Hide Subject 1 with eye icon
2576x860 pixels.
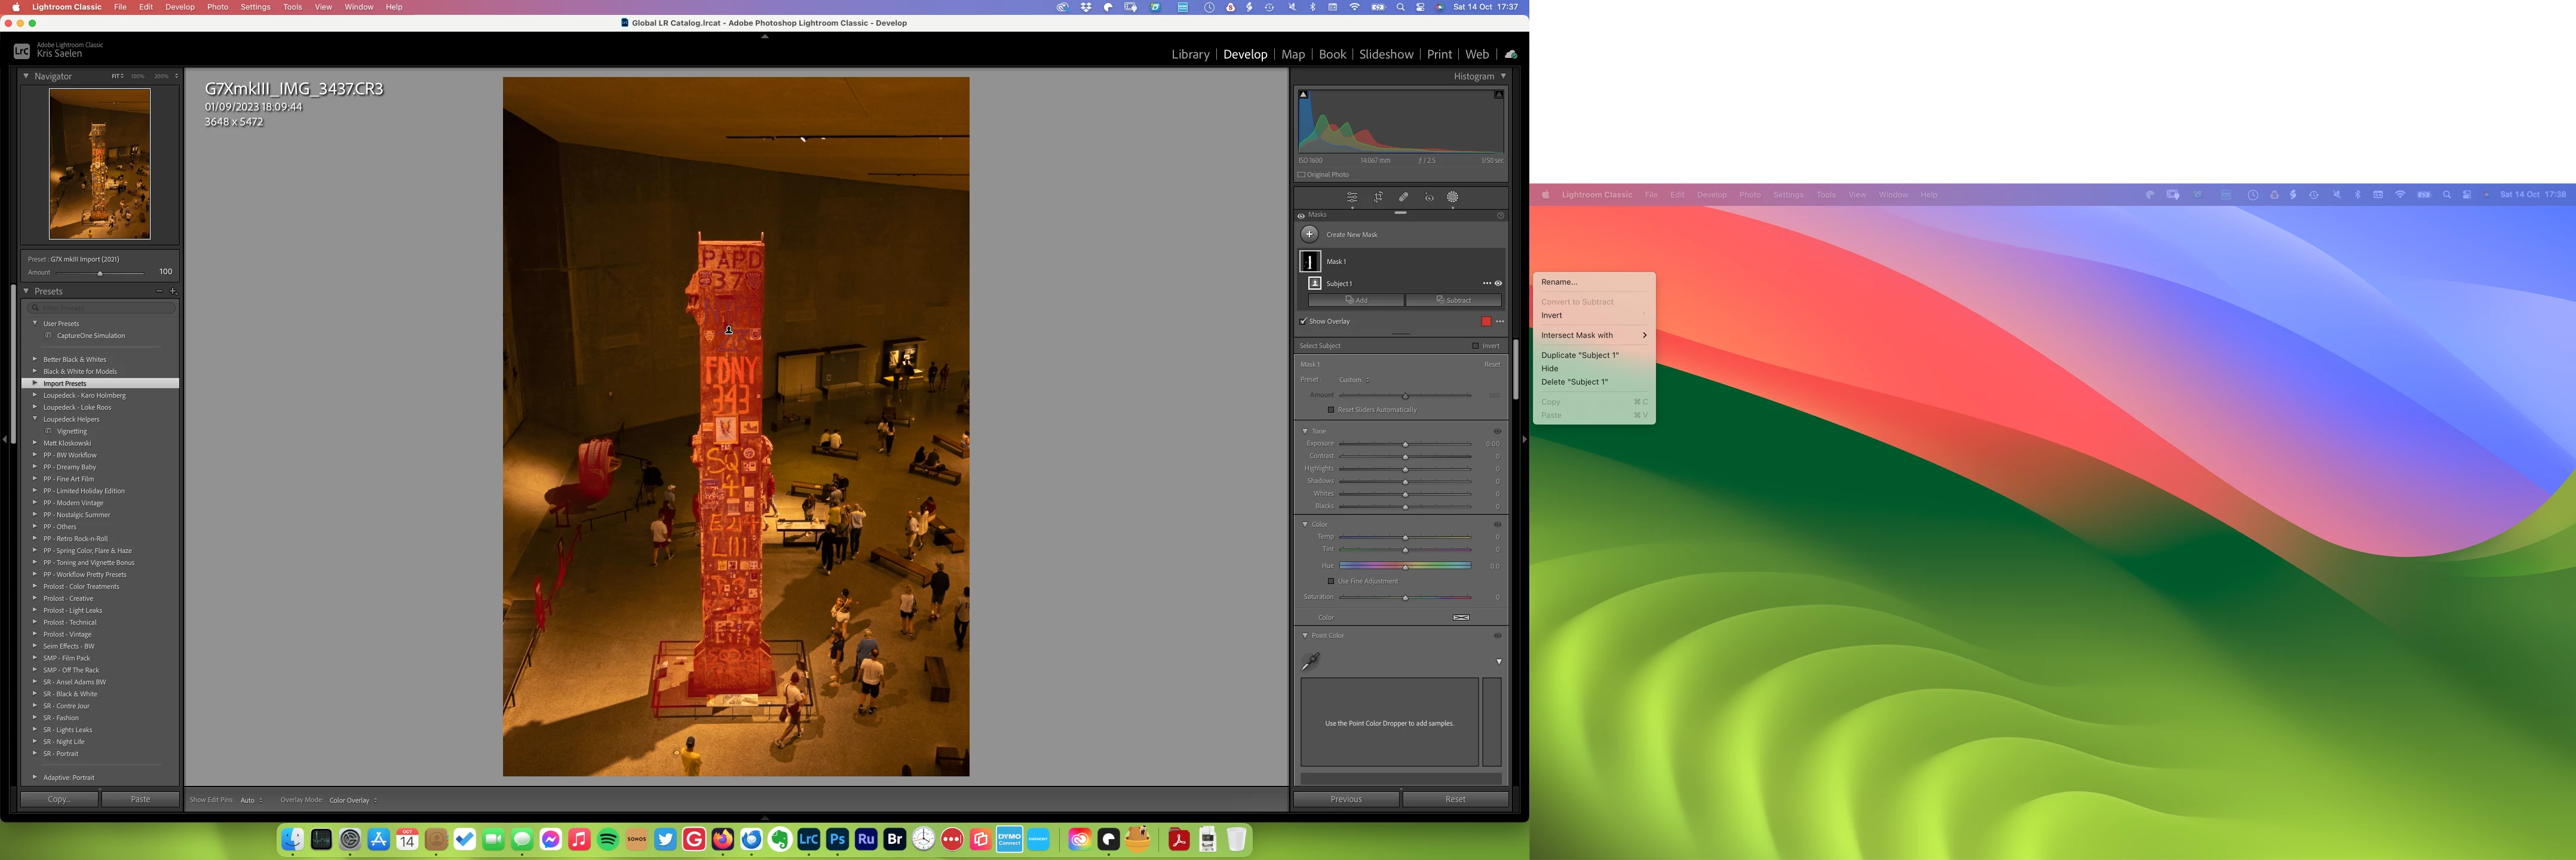point(1498,283)
